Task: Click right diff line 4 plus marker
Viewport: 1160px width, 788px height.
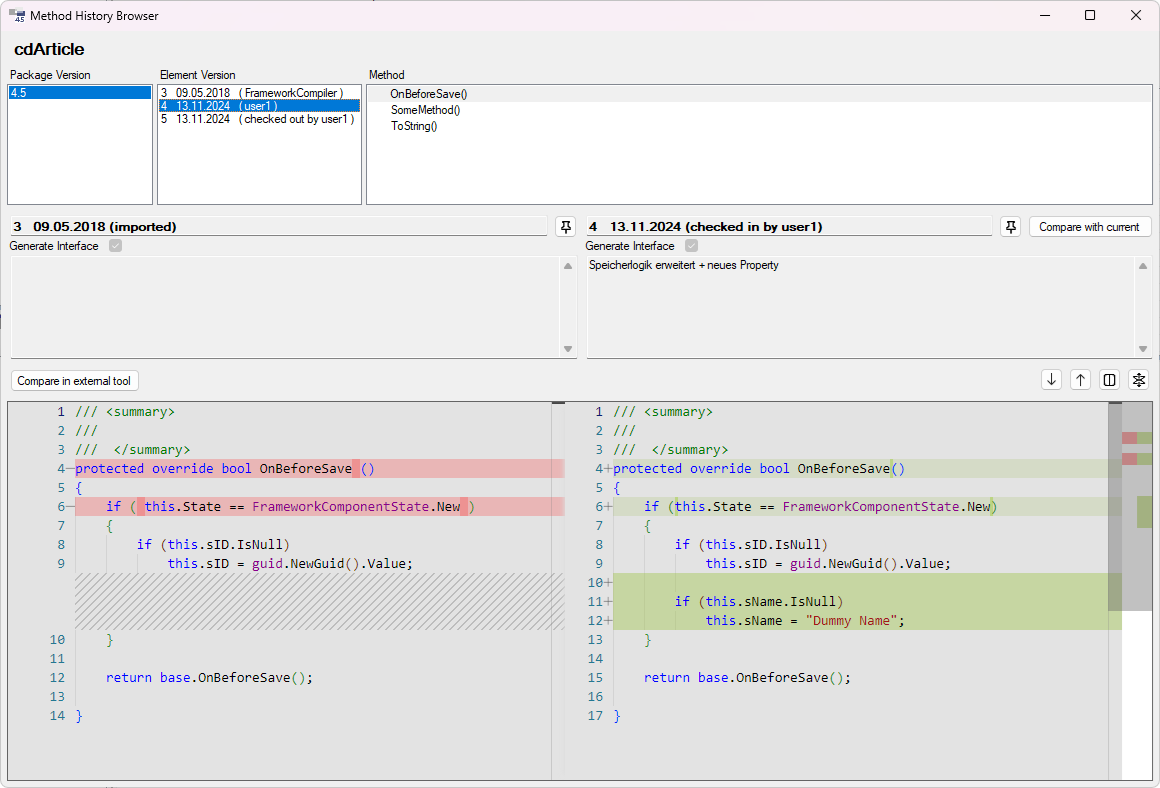Action: [608, 468]
